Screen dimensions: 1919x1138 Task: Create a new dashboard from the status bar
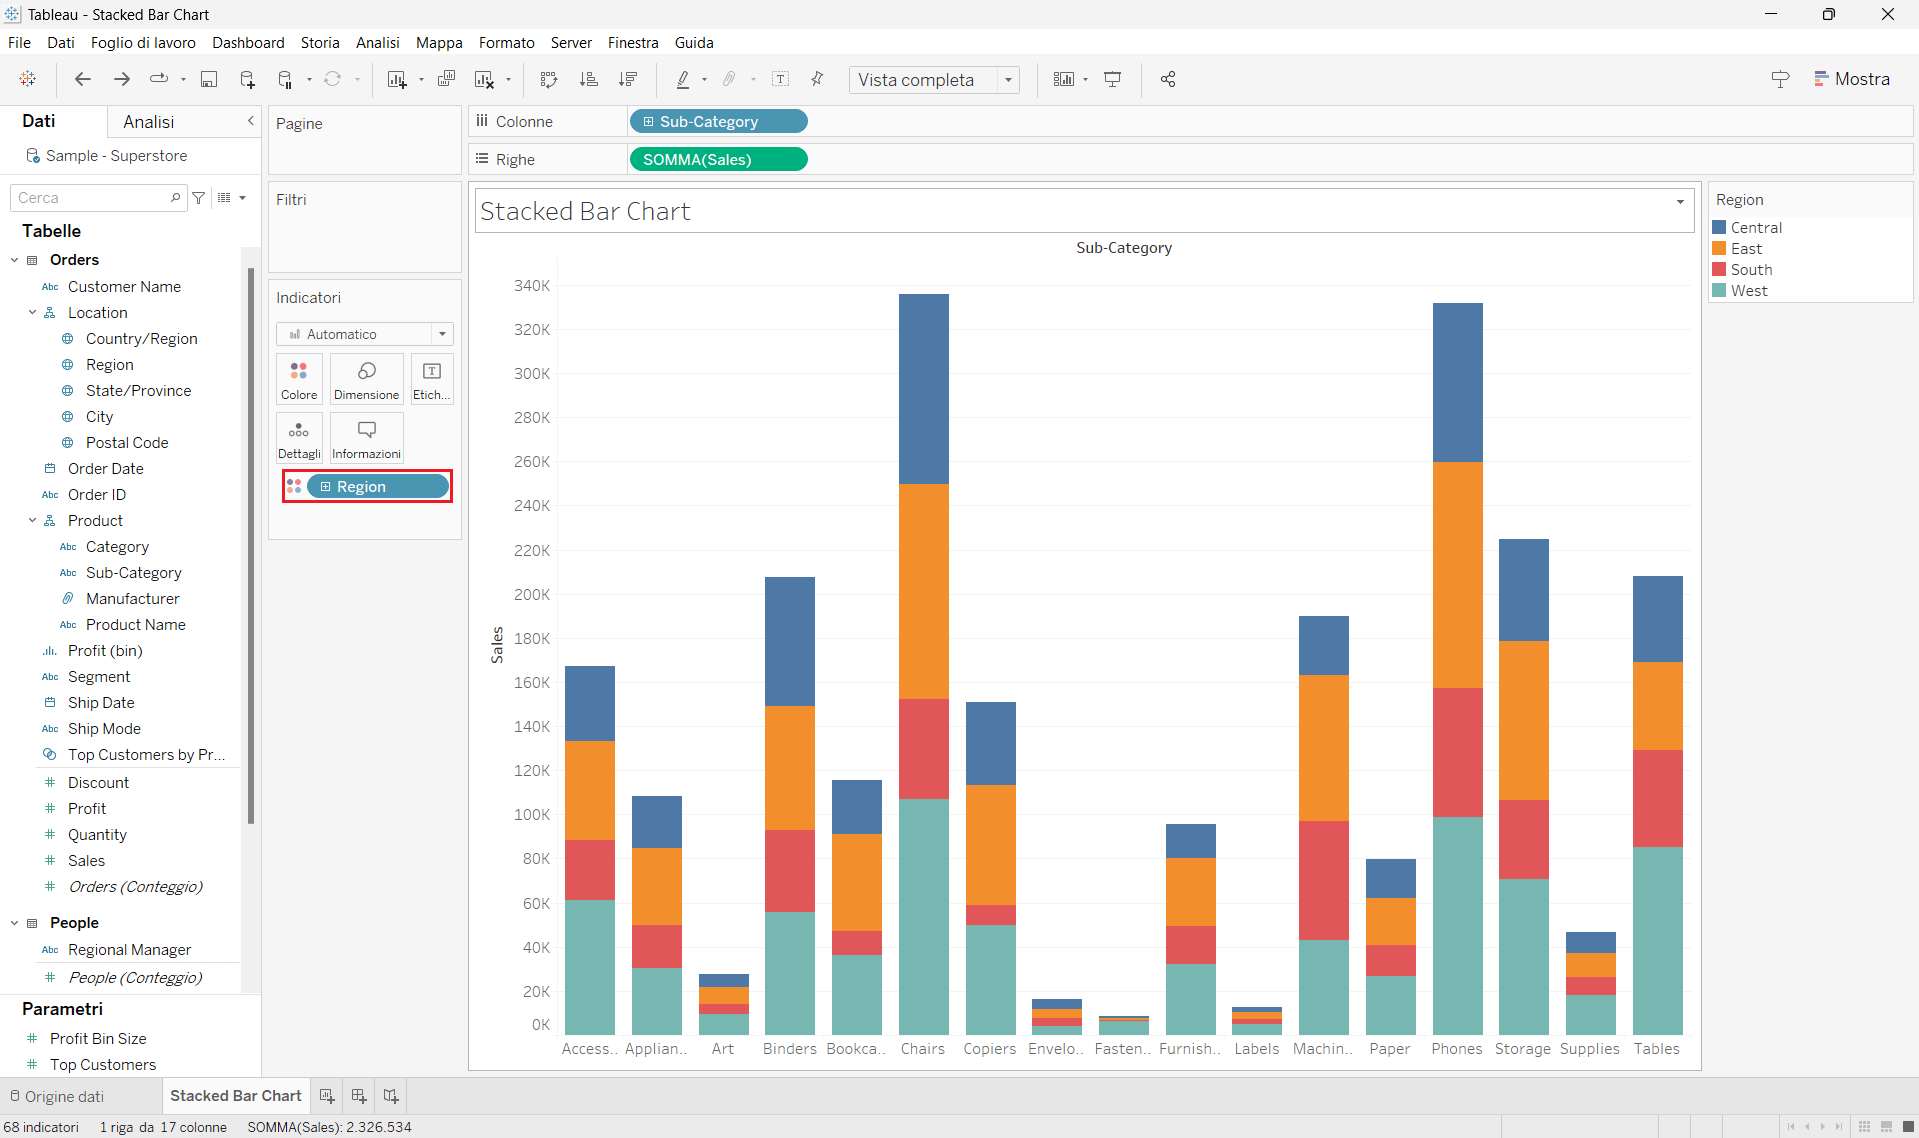pyautogui.click(x=358, y=1095)
